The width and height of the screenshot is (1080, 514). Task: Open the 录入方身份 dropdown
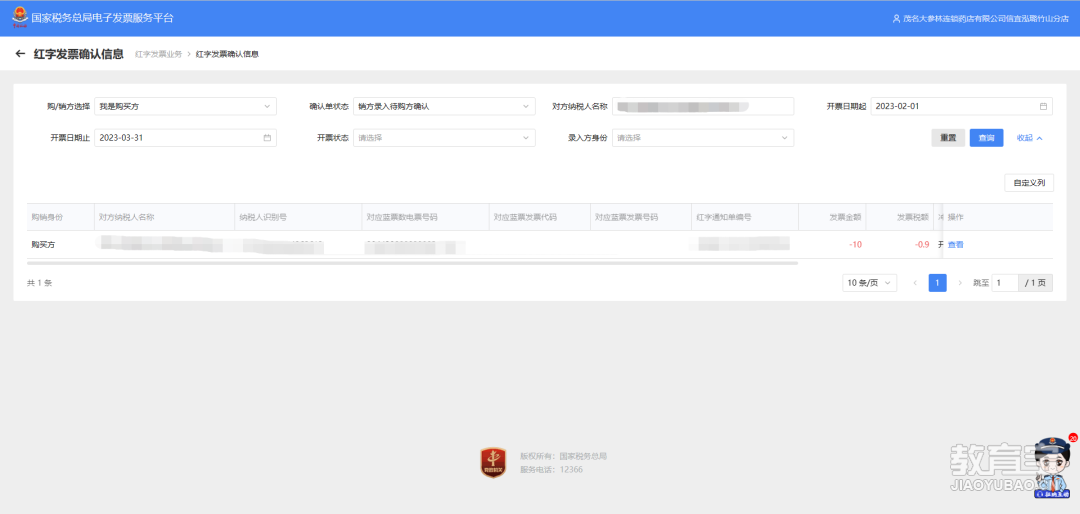703,138
